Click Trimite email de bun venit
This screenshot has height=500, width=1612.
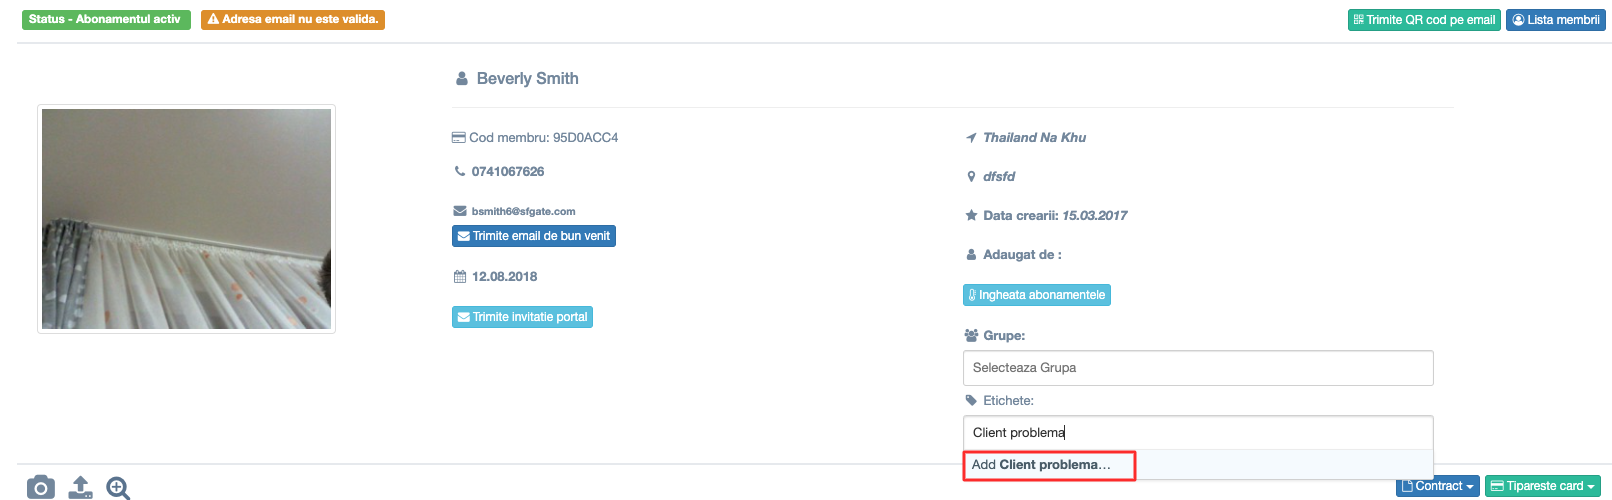534,236
